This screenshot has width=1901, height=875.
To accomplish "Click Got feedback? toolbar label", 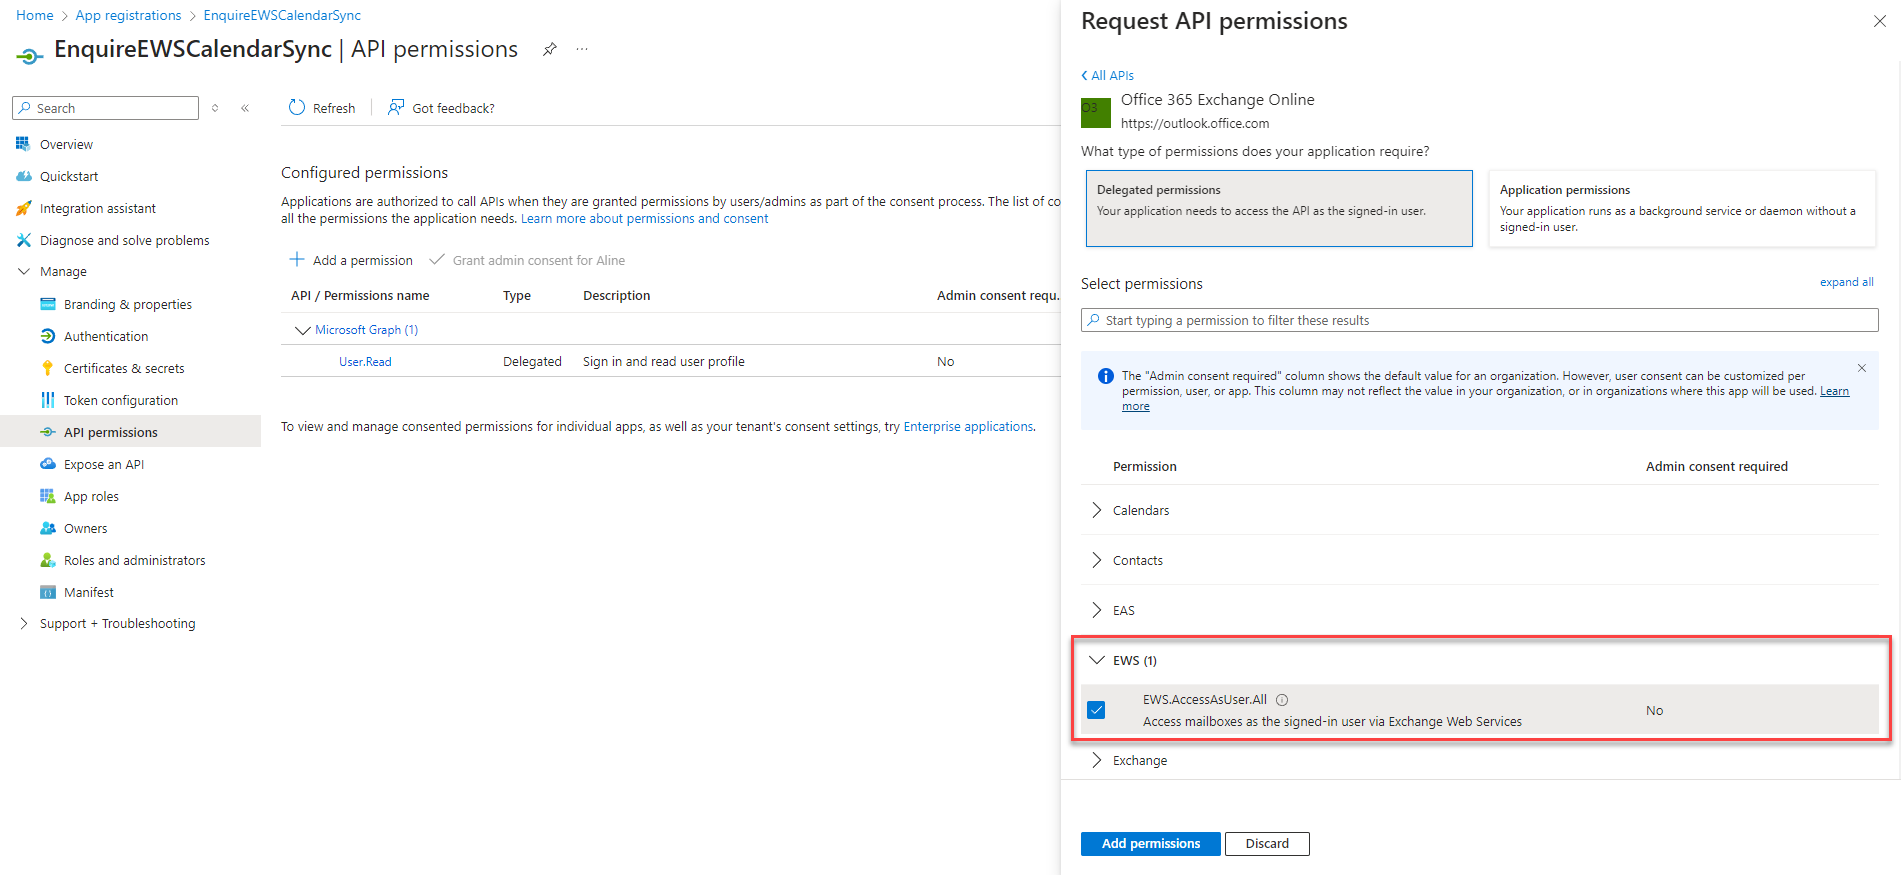I will coord(453,108).
